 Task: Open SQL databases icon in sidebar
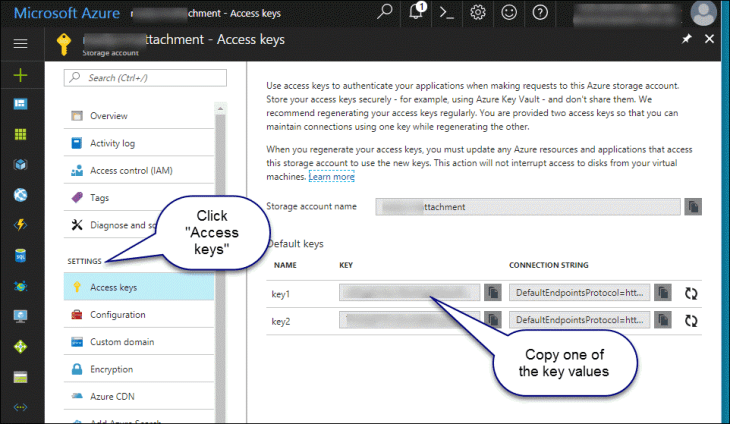[20, 256]
